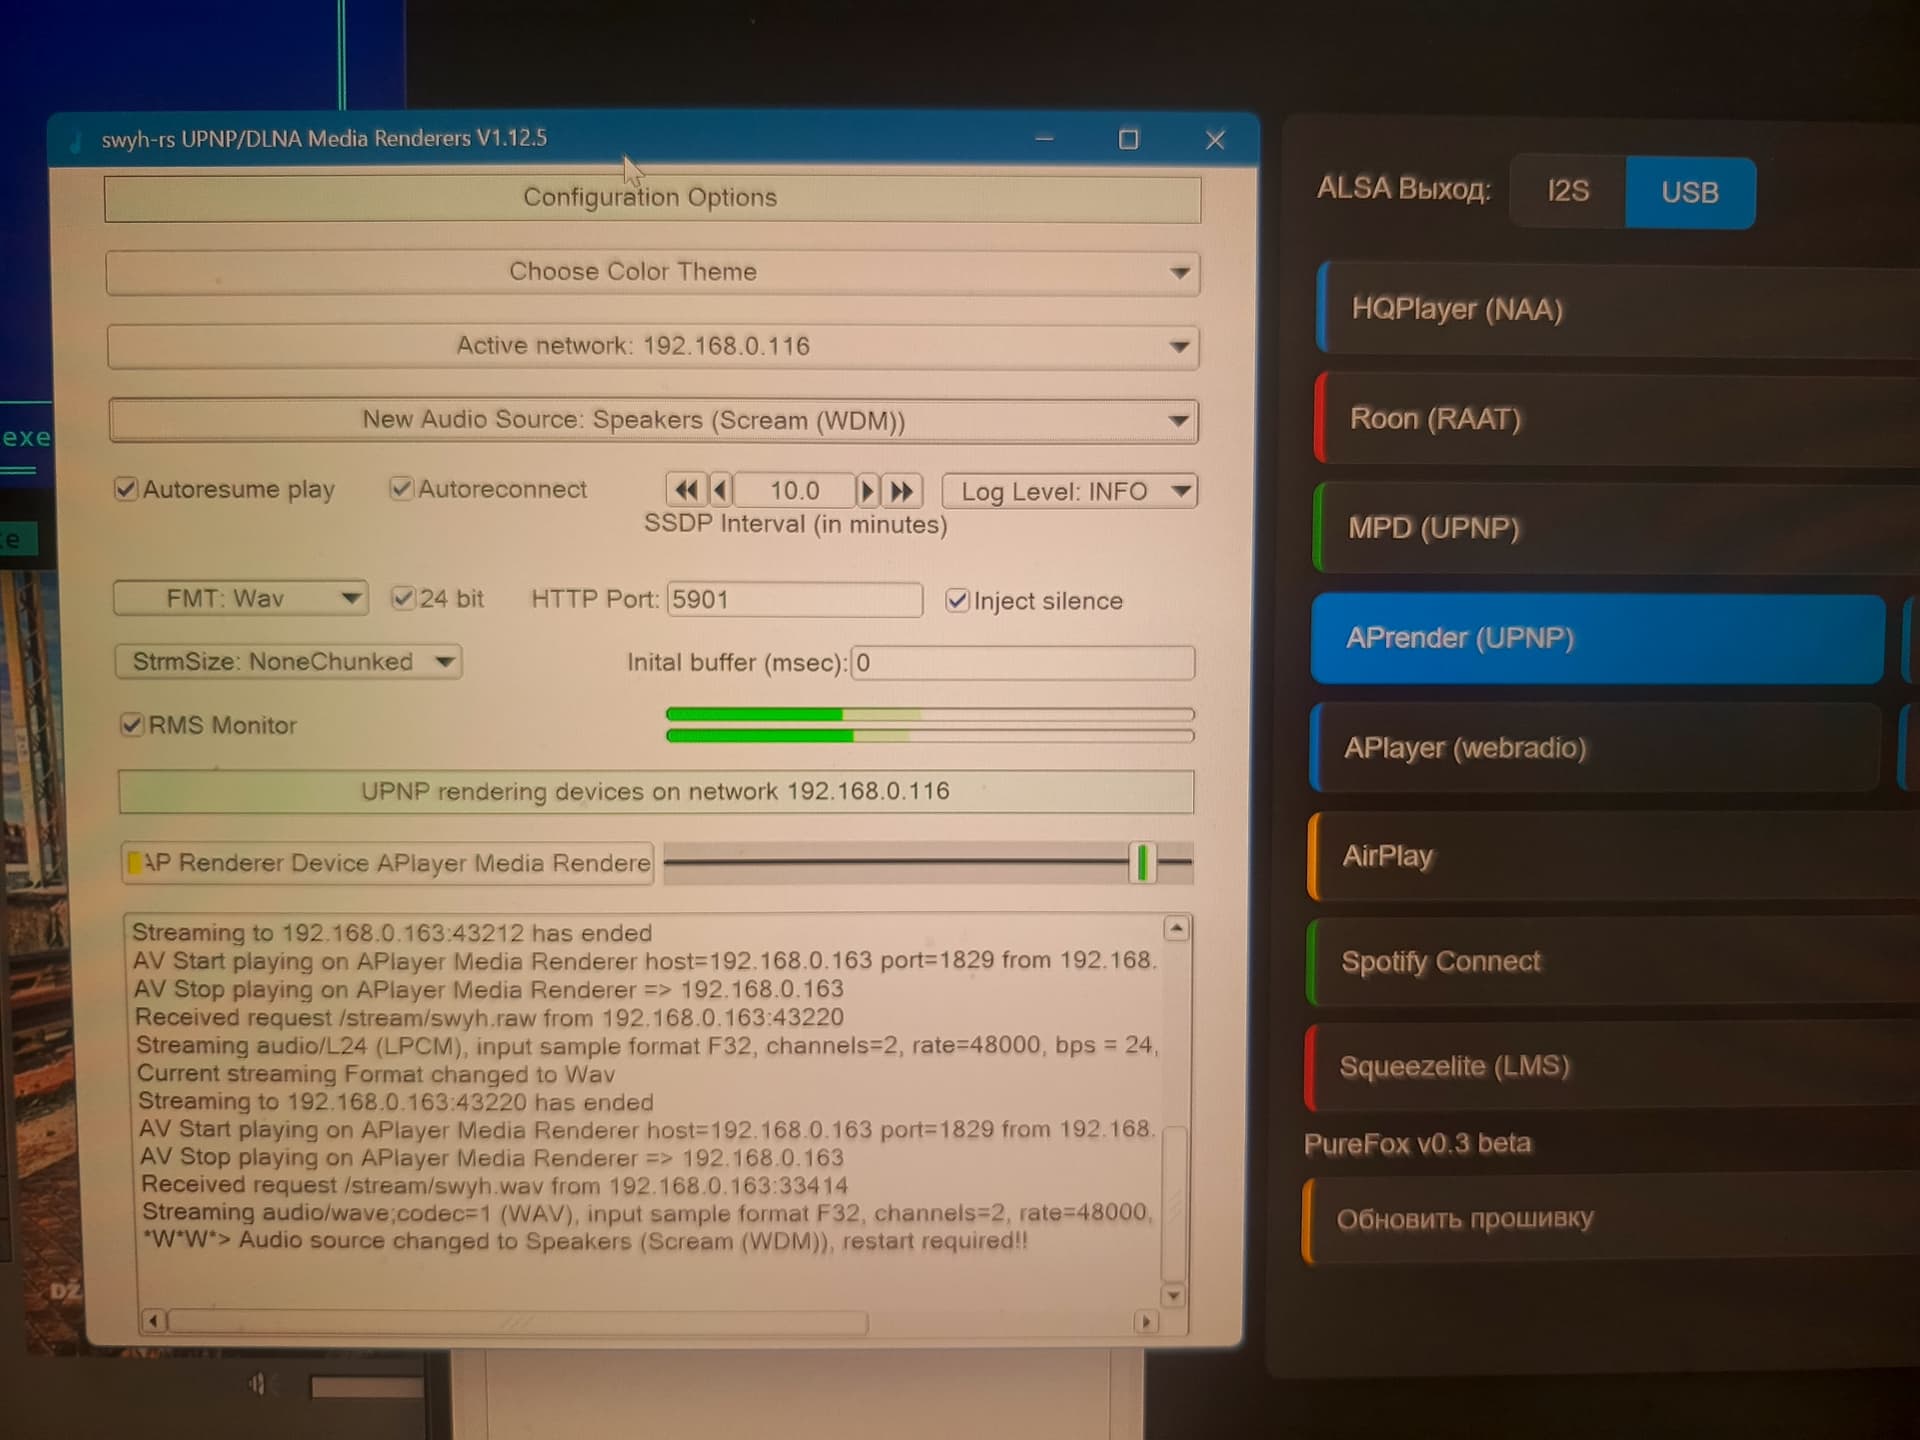This screenshot has width=1920, height=1440.
Task: Uncheck the Inject silence option
Action: [x=957, y=600]
